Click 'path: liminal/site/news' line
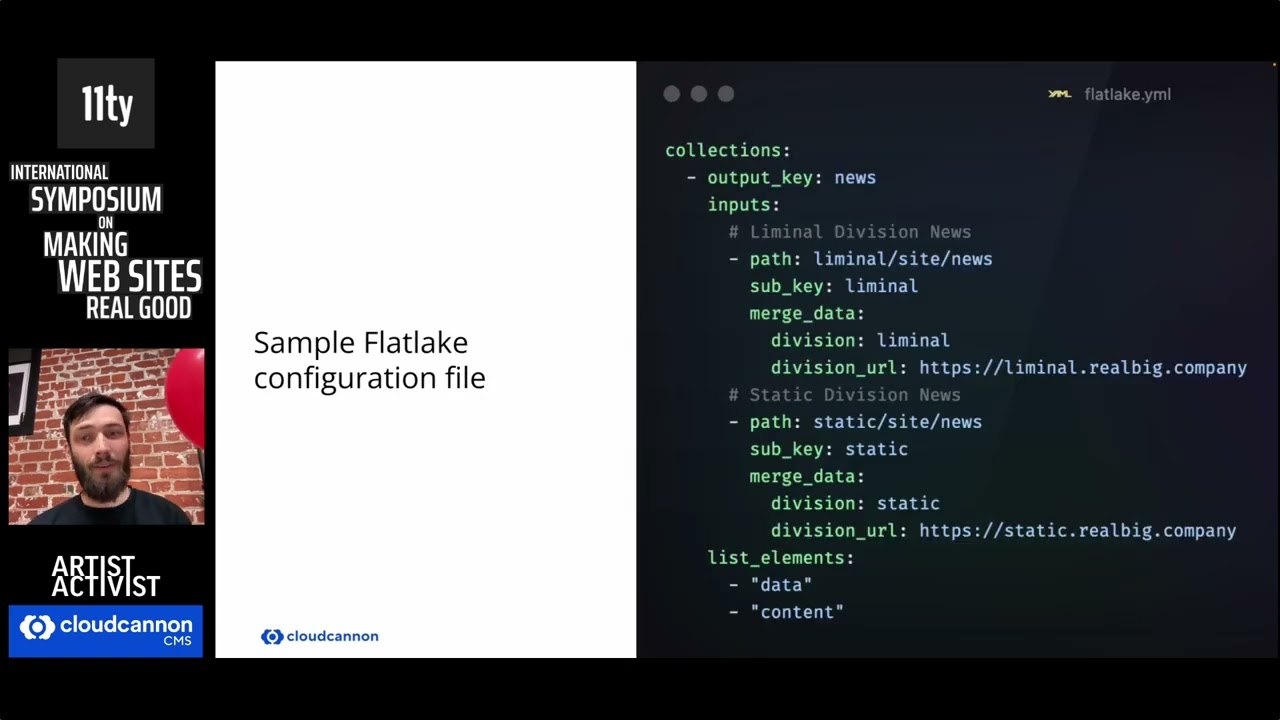1280x720 pixels. [861, 259]
